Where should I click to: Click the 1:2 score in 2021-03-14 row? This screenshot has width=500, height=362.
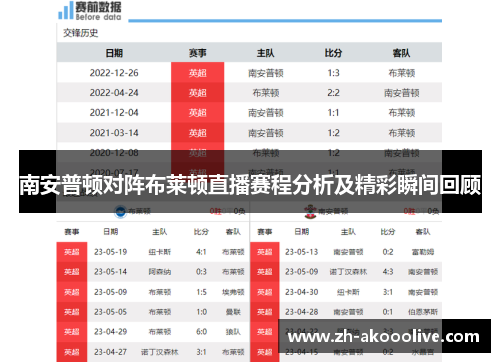tap(333, 133)
